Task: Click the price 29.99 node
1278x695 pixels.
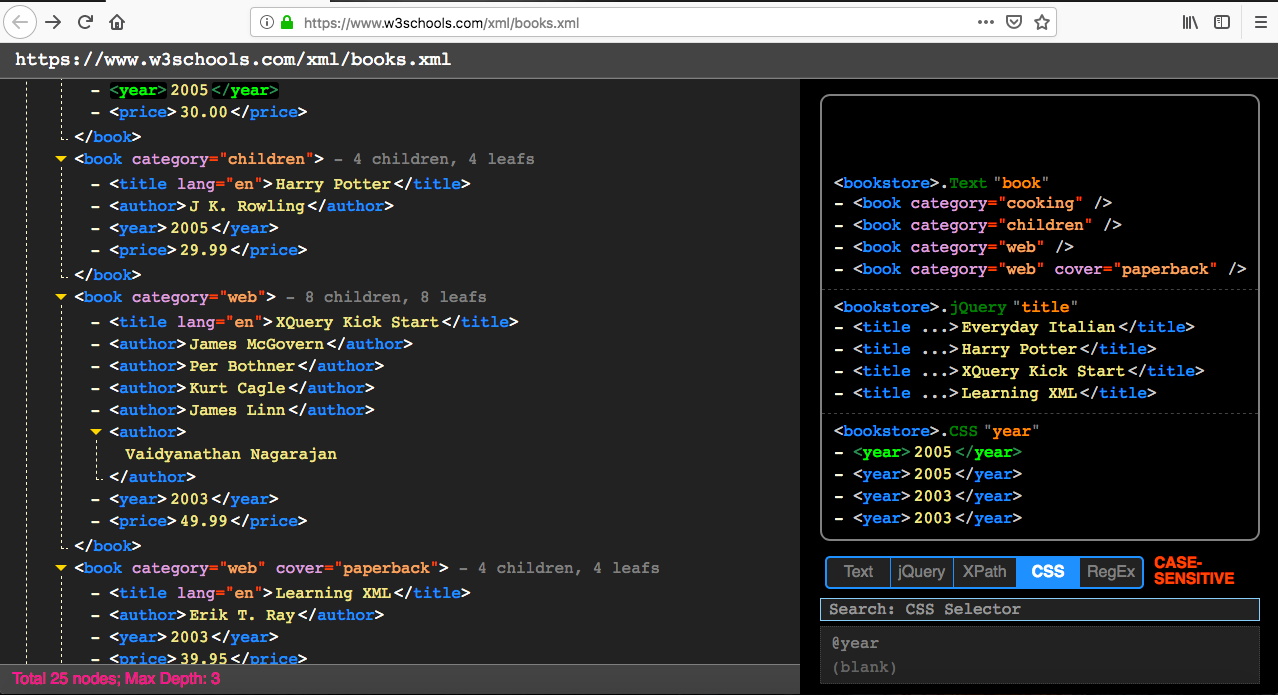Action: 208,250
